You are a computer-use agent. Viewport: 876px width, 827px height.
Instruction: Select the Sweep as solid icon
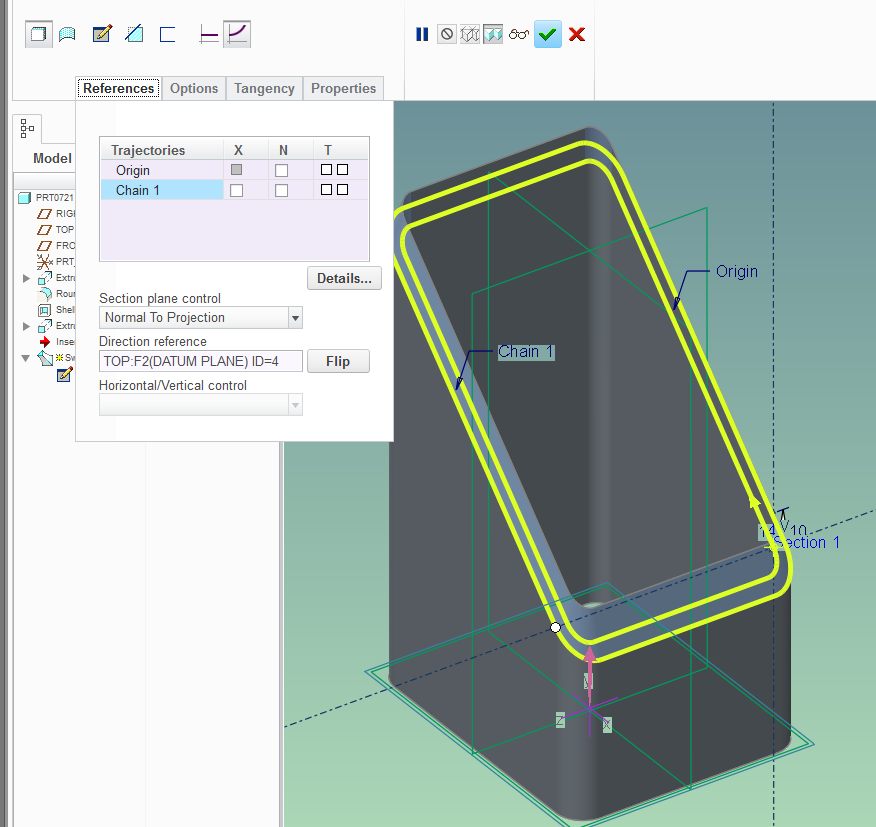click(x=39, y=34)
